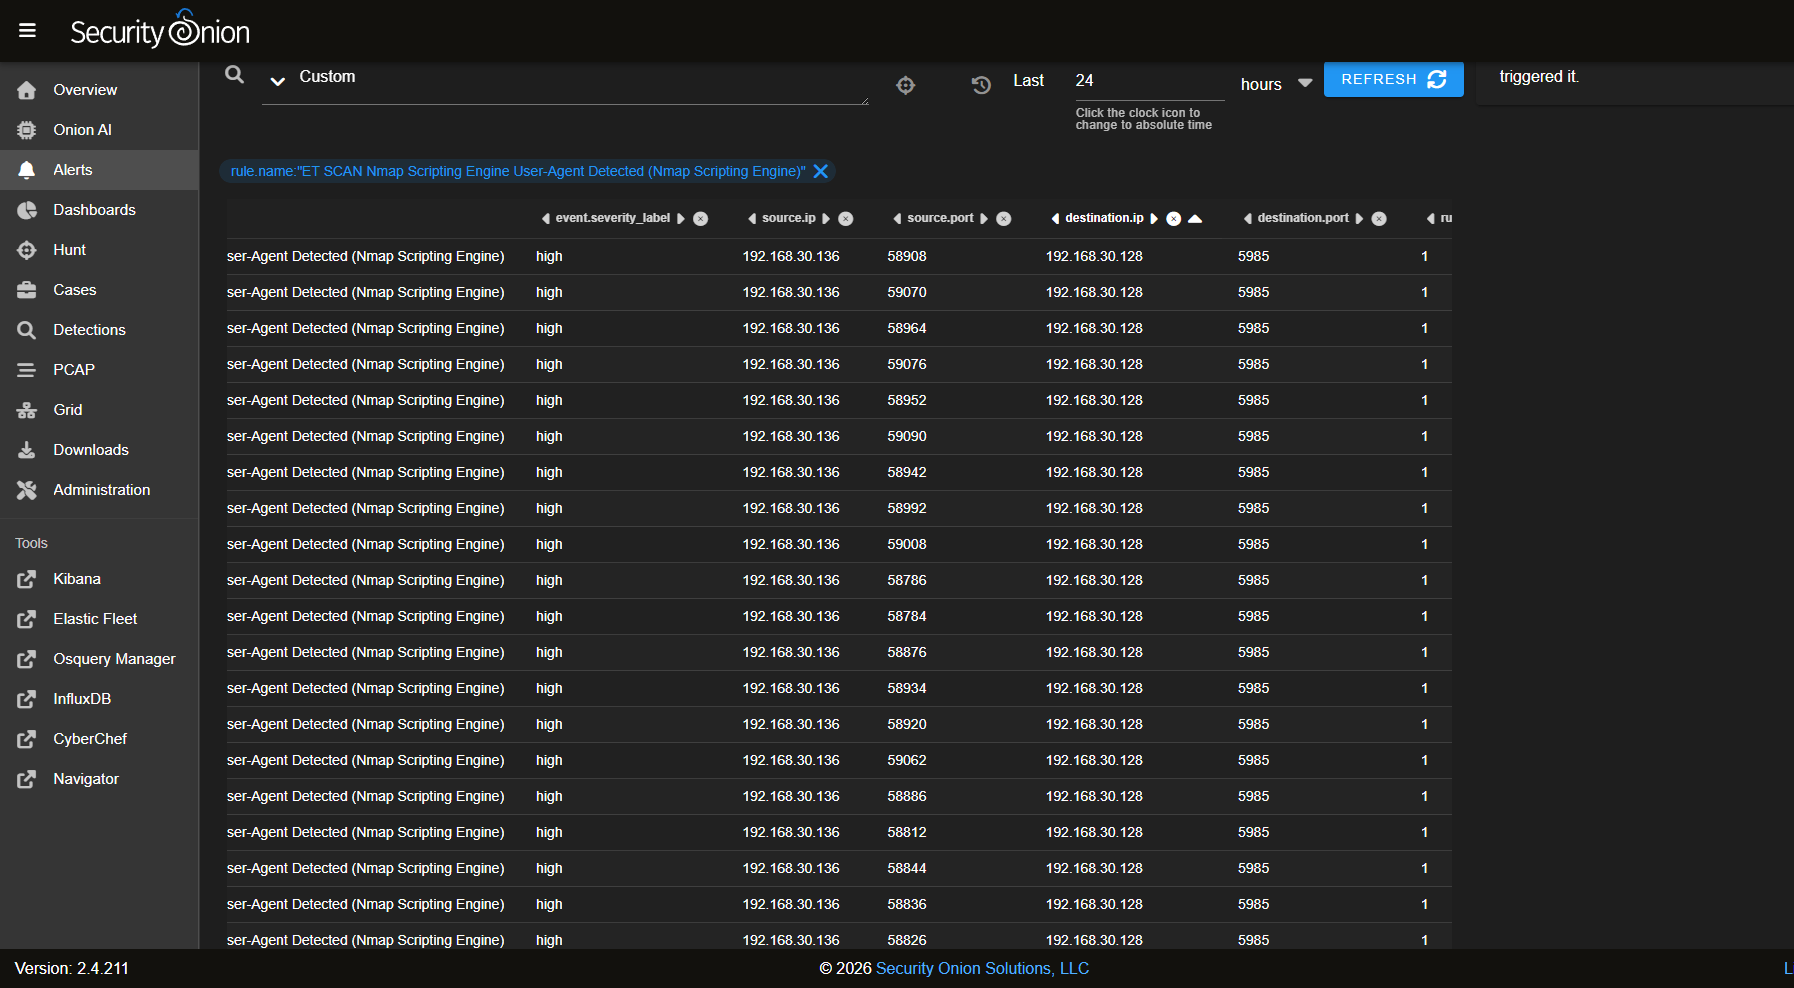Image resolution: width=1794 pixels, height=988 pixels.
Task: Click the crosshair auto-refresh target icon
Action: [x=905, y=85]
